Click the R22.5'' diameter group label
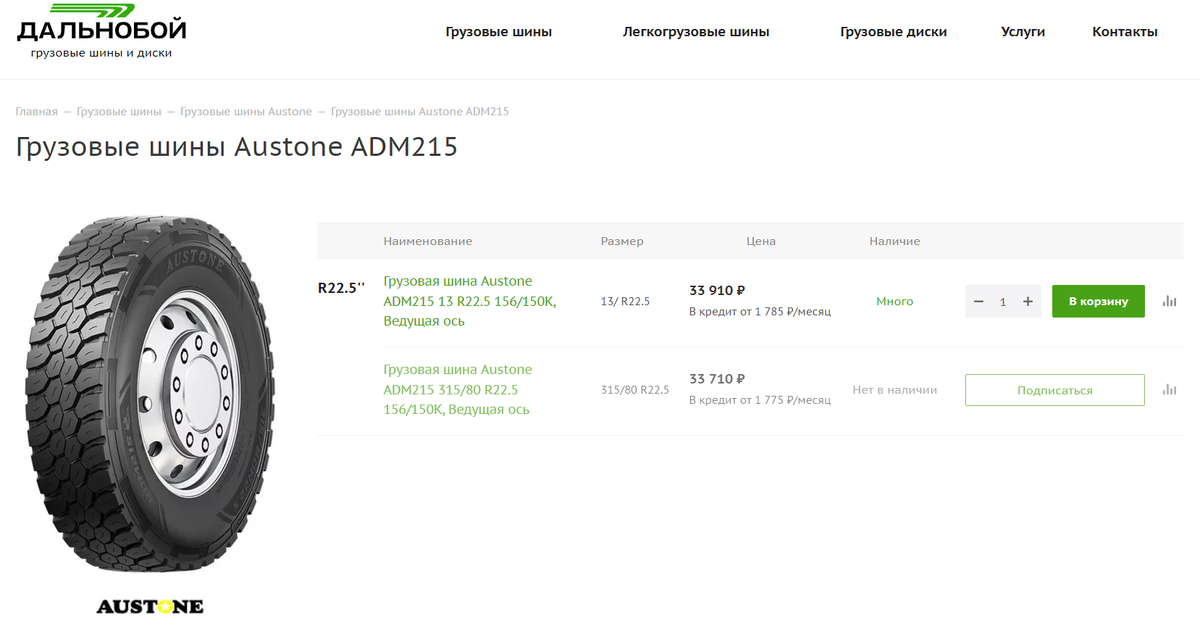 point(341,287)
